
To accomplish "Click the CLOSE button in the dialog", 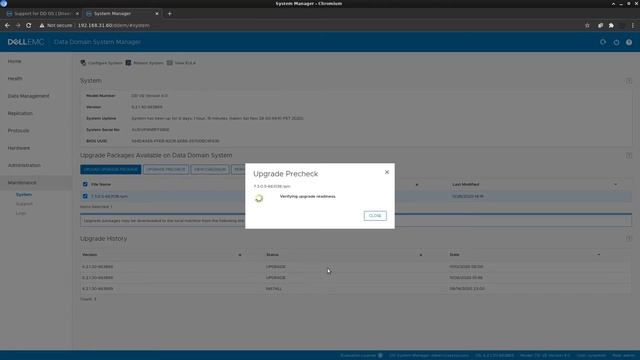I will pyautogui.click(x=375, y=216).
